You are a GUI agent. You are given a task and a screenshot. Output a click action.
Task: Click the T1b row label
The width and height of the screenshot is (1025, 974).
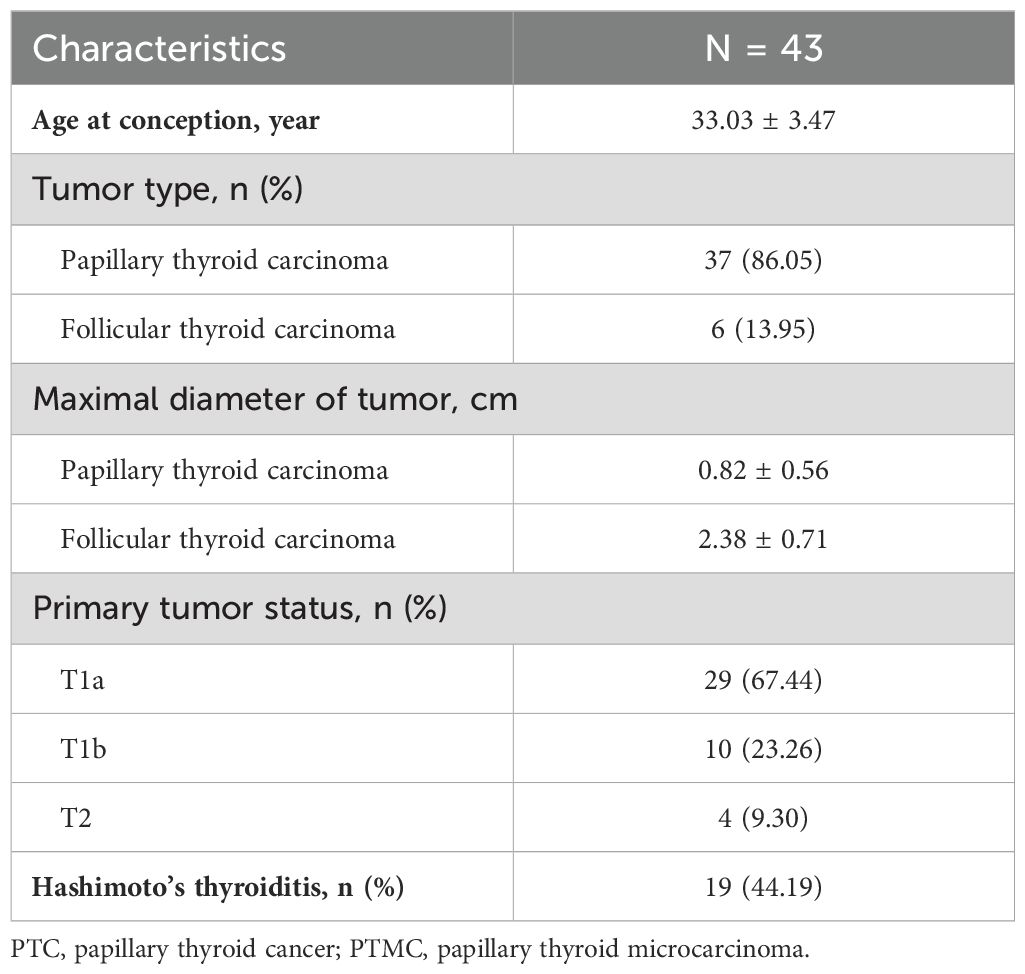pyautogui.click(x=83, y=748)
